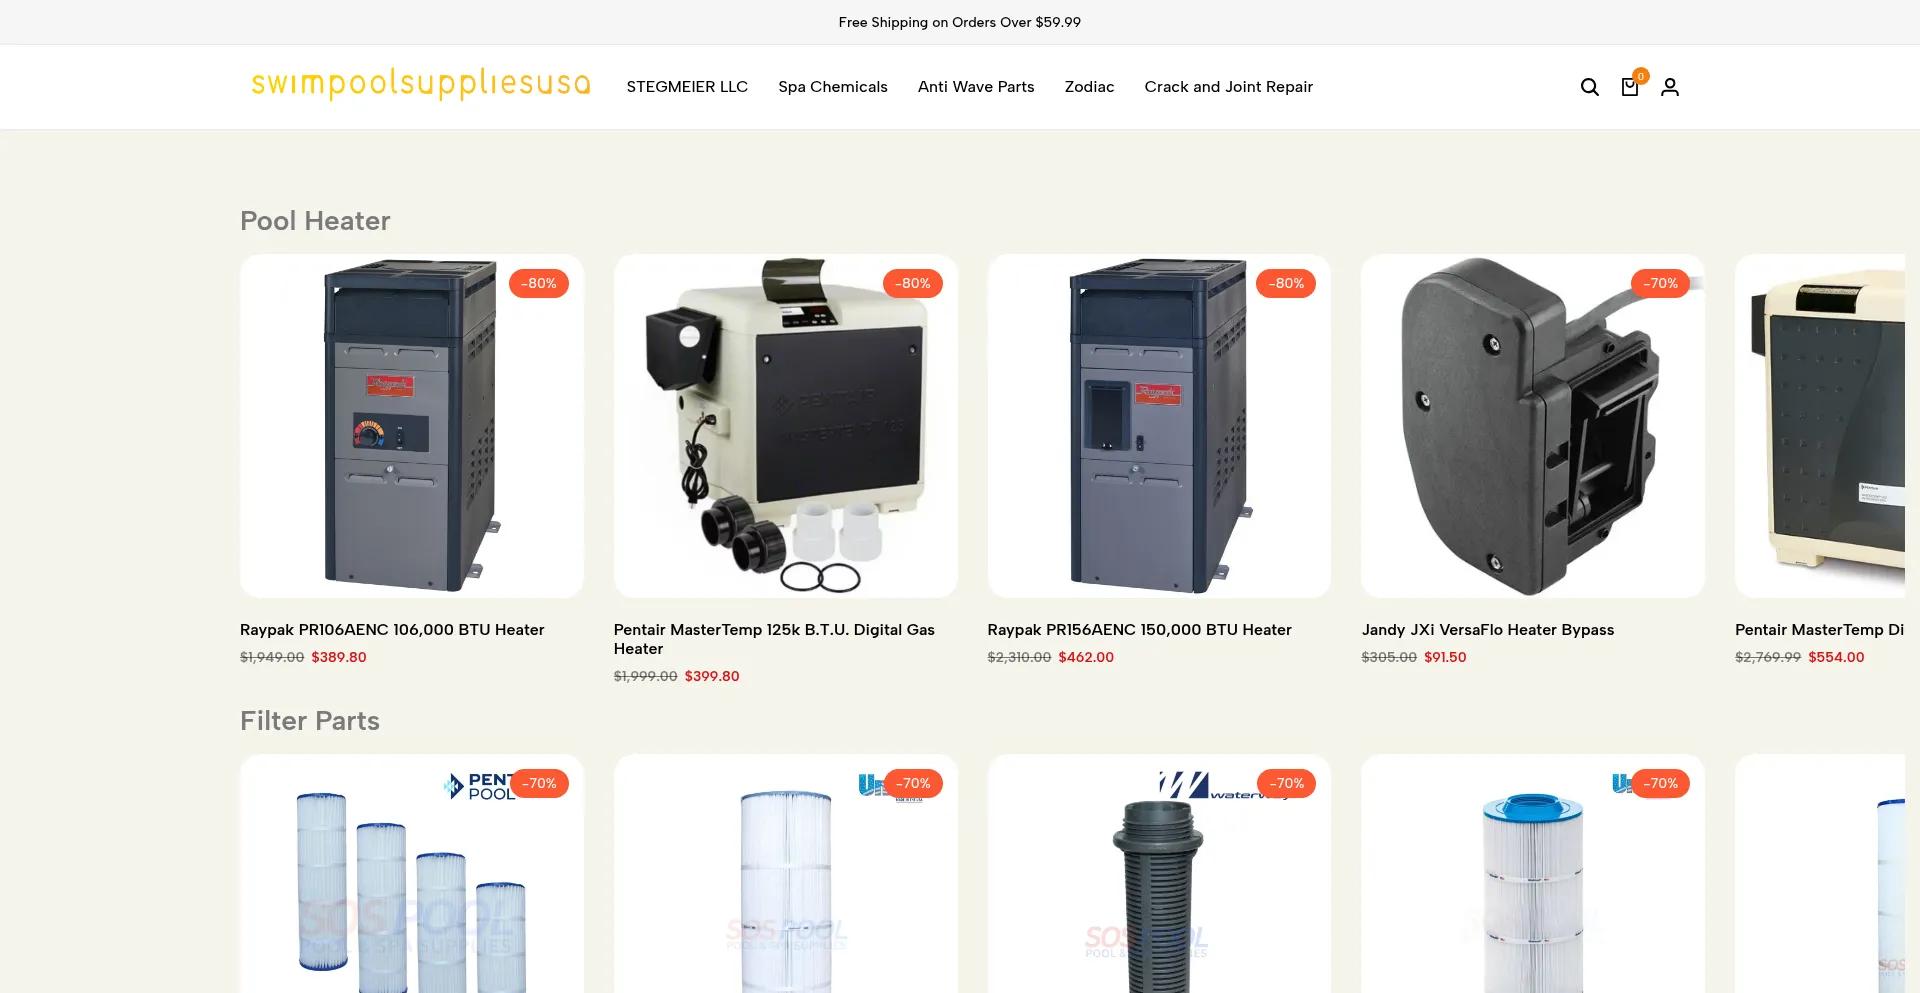1920x993 pixels.
Task: Open the shopping cart icon
Action: coord(1630,87)
